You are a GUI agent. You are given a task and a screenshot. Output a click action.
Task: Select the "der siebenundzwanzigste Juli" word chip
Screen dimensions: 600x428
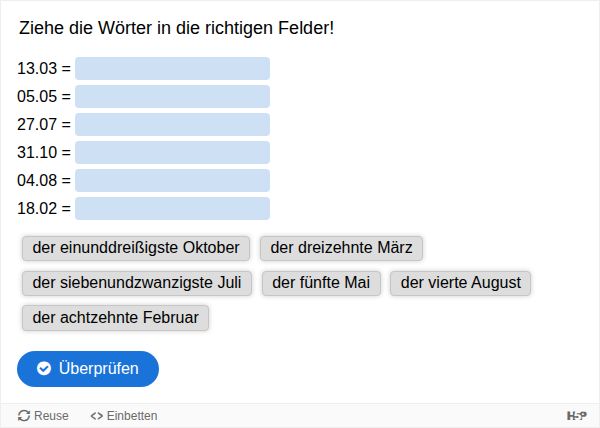[137, 283]
